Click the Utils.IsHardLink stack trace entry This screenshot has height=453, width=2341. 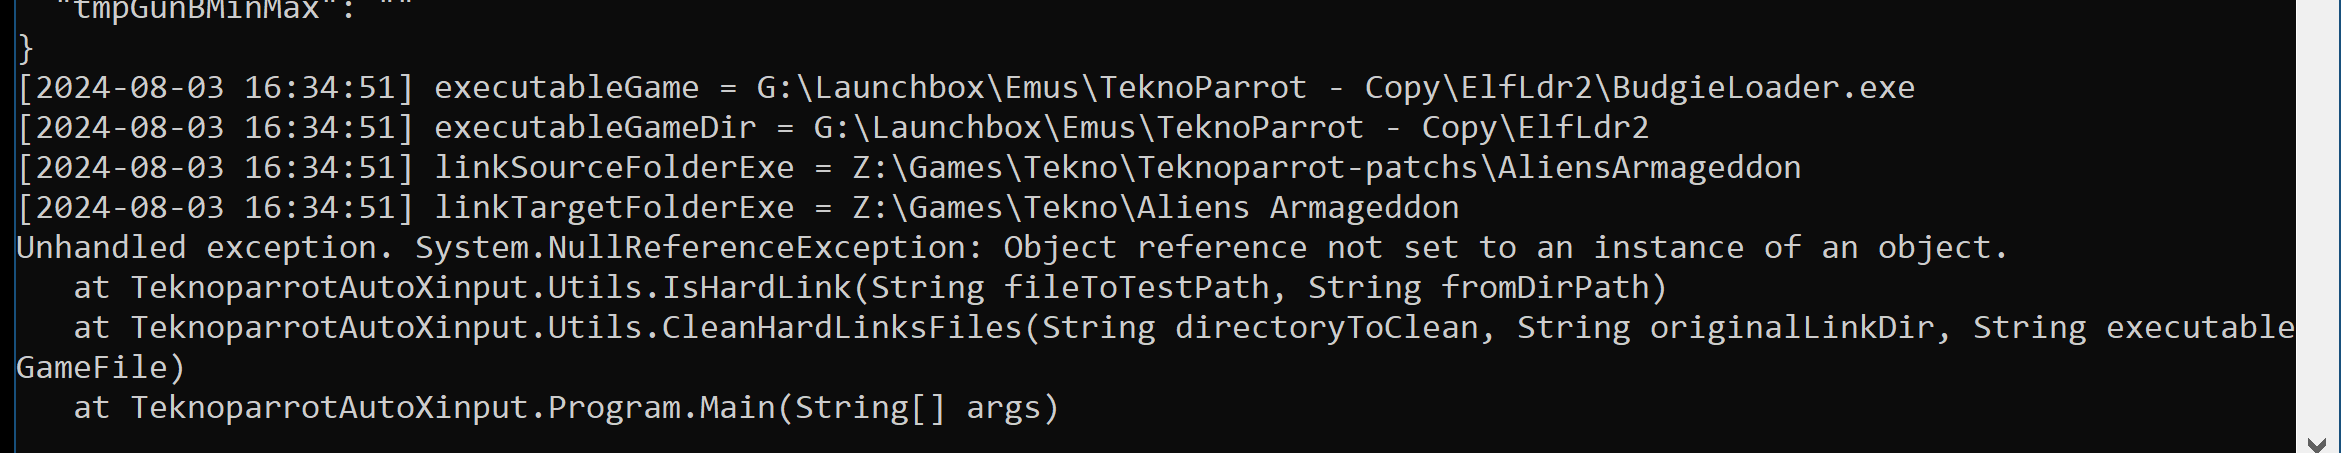click(x=490, y=288)
